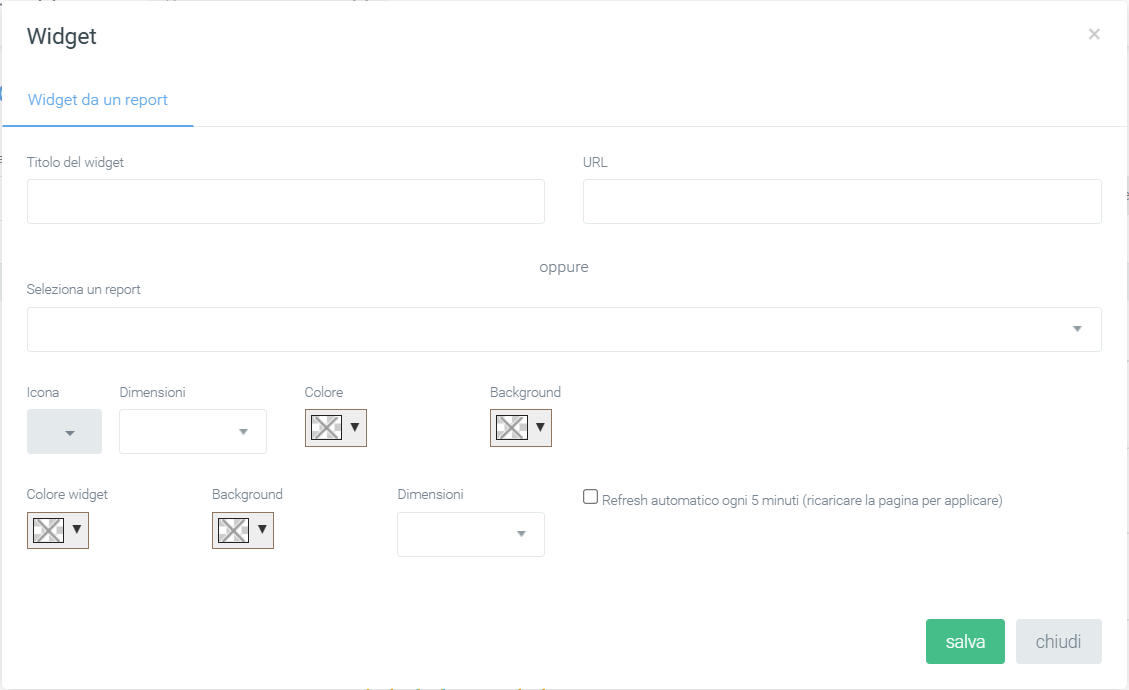Expand the Dimensioni dropdown near the Refresh checkbox
The width and height of the screenshot is (1129, 690).
tap(471, 534)
